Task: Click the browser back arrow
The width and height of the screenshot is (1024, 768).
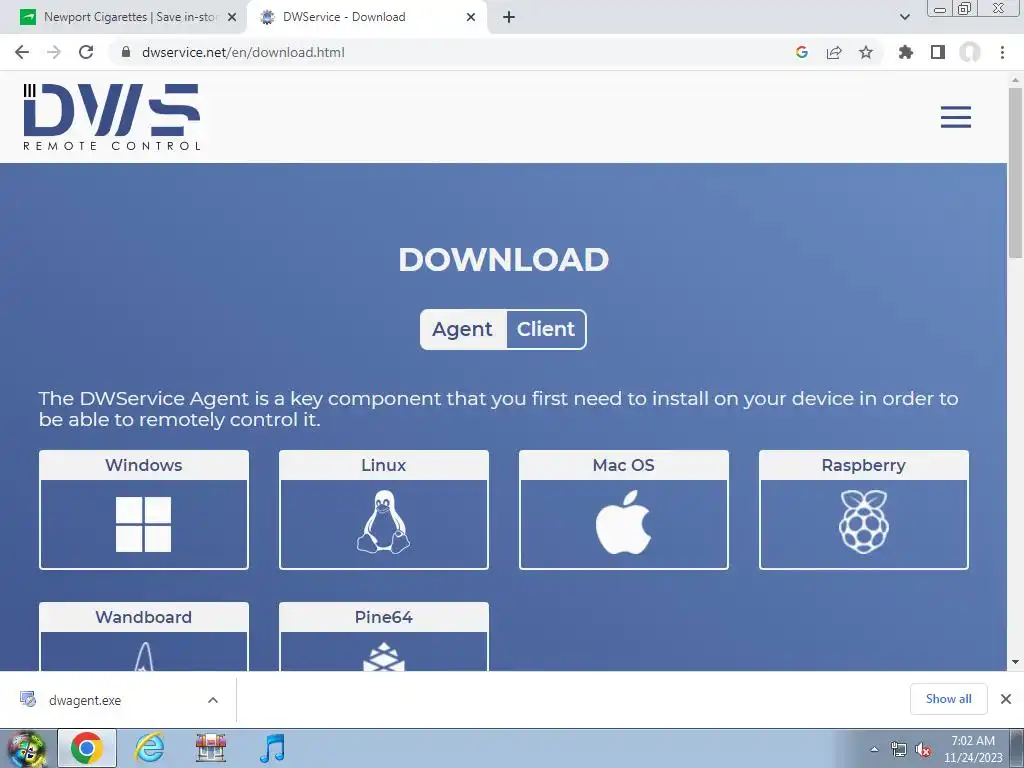Action: [x=22, y=52]
